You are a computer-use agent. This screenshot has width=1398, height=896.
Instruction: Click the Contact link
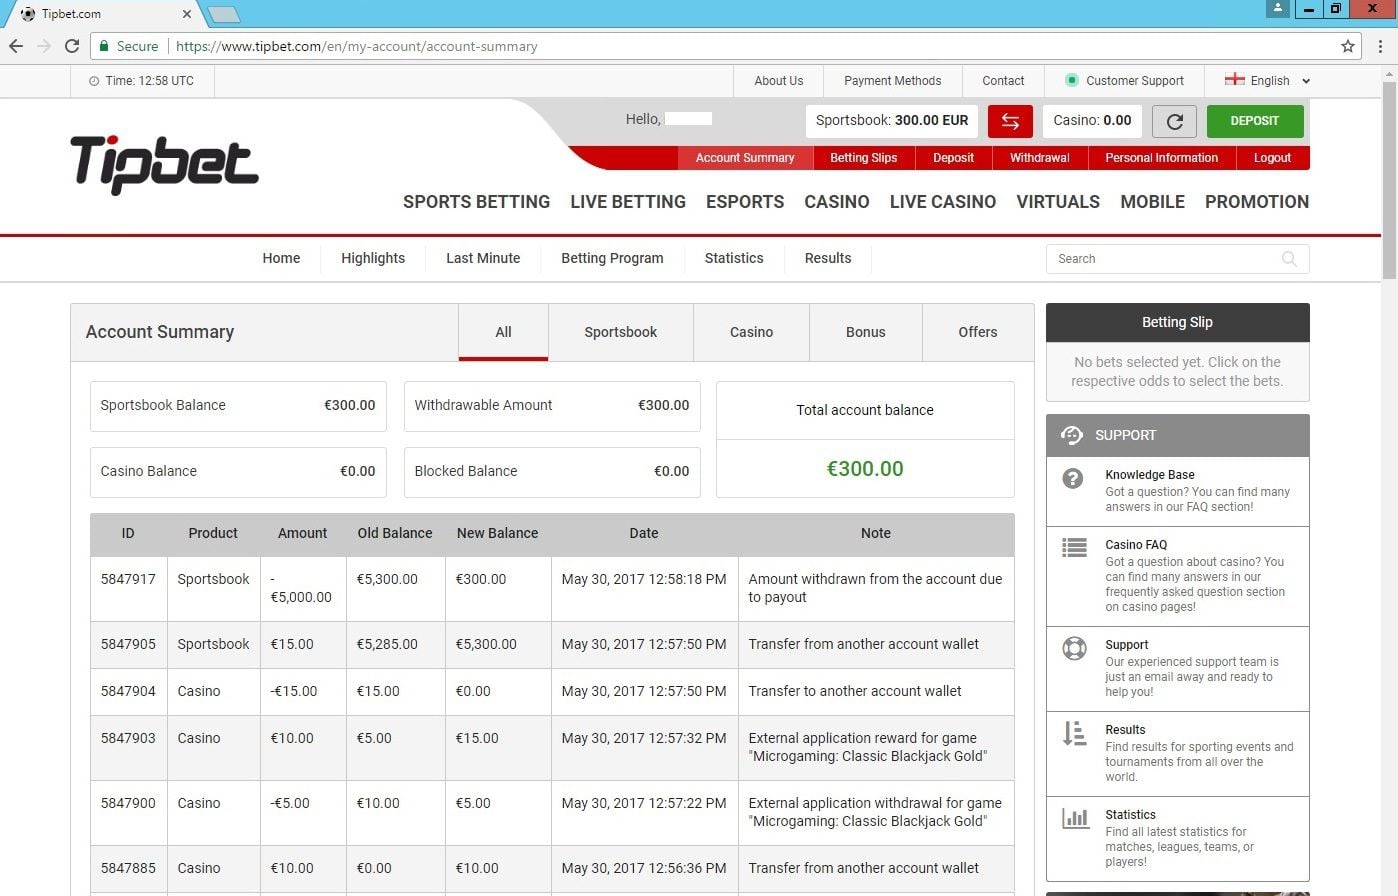(1003, 81)
